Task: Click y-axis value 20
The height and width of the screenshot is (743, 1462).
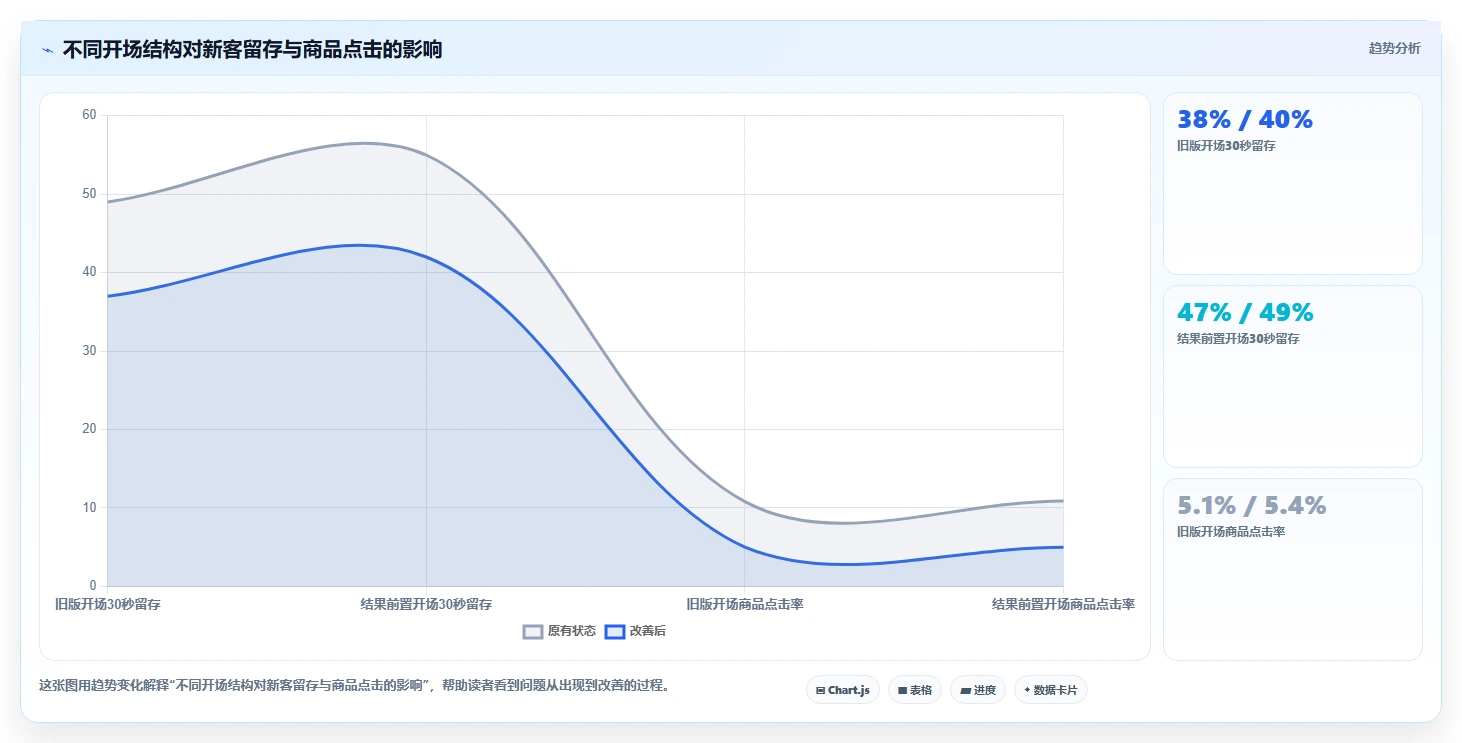Action: pyautogui.click(x=89, y=429)
